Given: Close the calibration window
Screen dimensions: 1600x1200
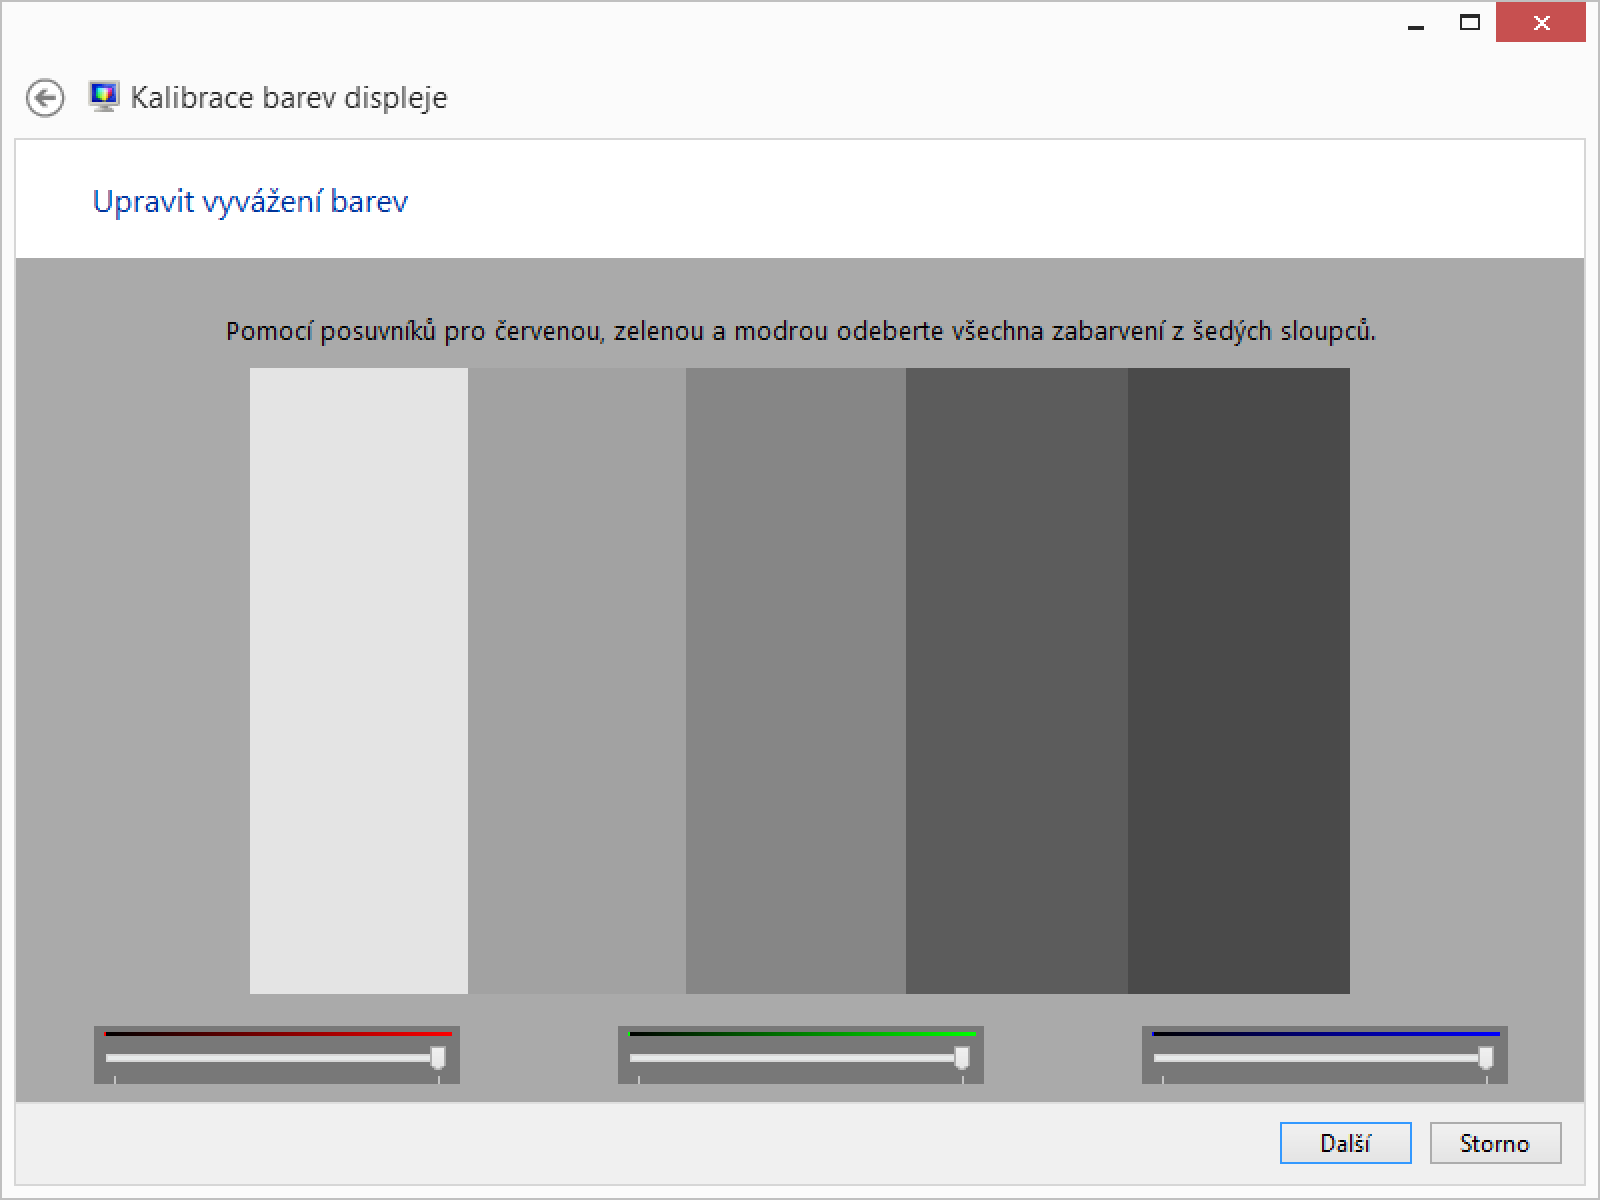Looking at the screenshot, I should (x=1541, y=23).
